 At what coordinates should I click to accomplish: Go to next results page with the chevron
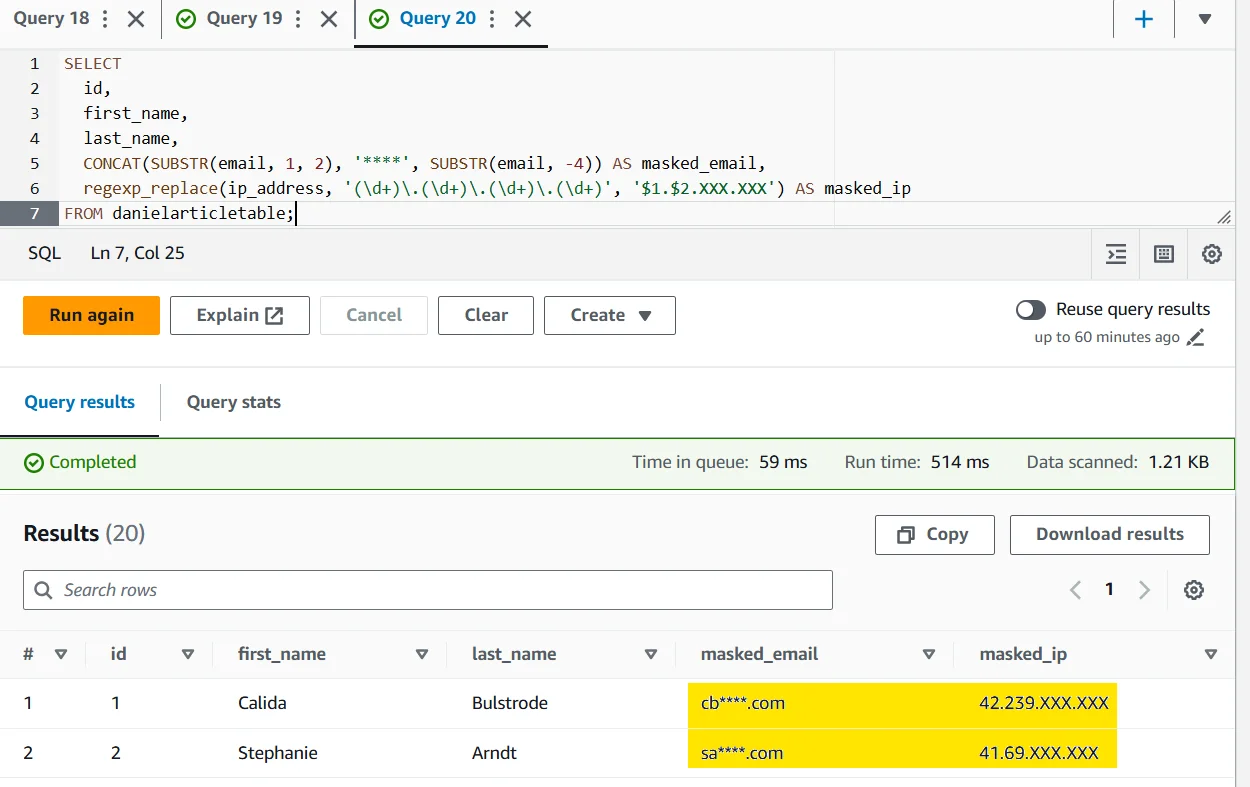pos(1143,589)
